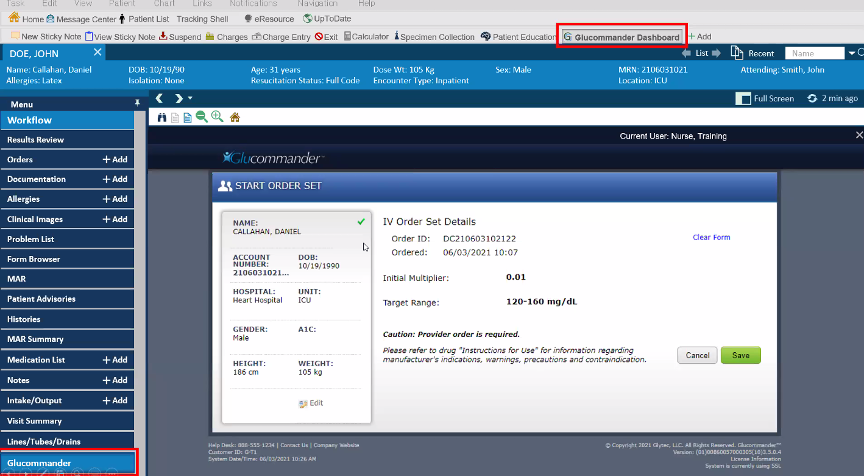864x476 pixels.
Task: Click the Clear Form link
Action: [711, 237]
